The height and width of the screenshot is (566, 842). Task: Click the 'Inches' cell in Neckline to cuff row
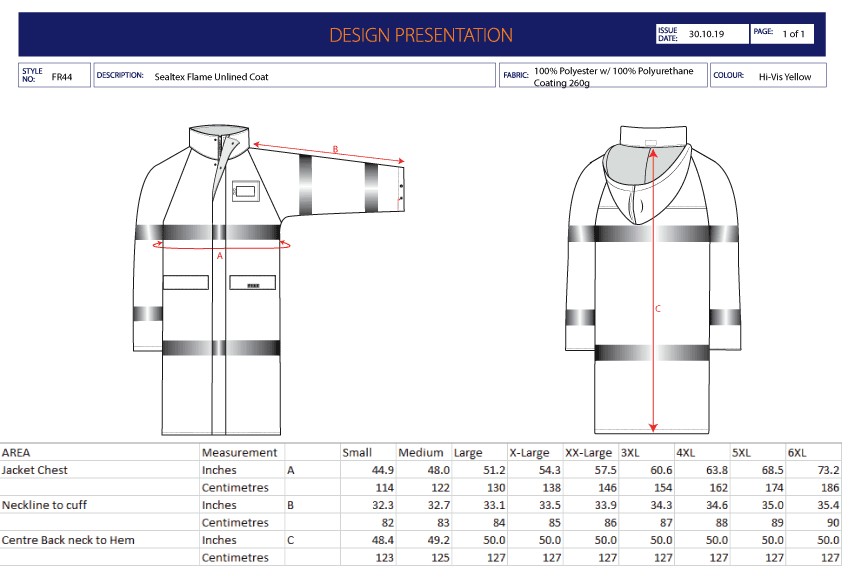pos(219,505)
